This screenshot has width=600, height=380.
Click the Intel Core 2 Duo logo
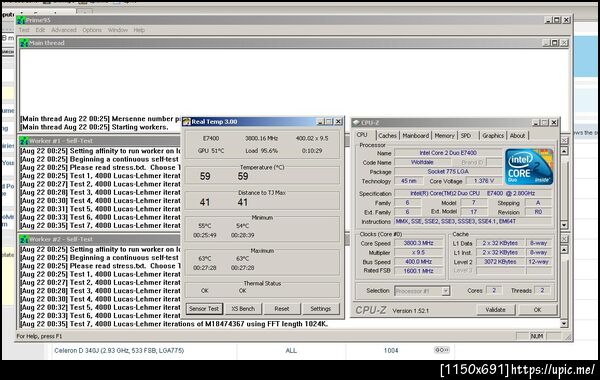click(x=529, y=167)
